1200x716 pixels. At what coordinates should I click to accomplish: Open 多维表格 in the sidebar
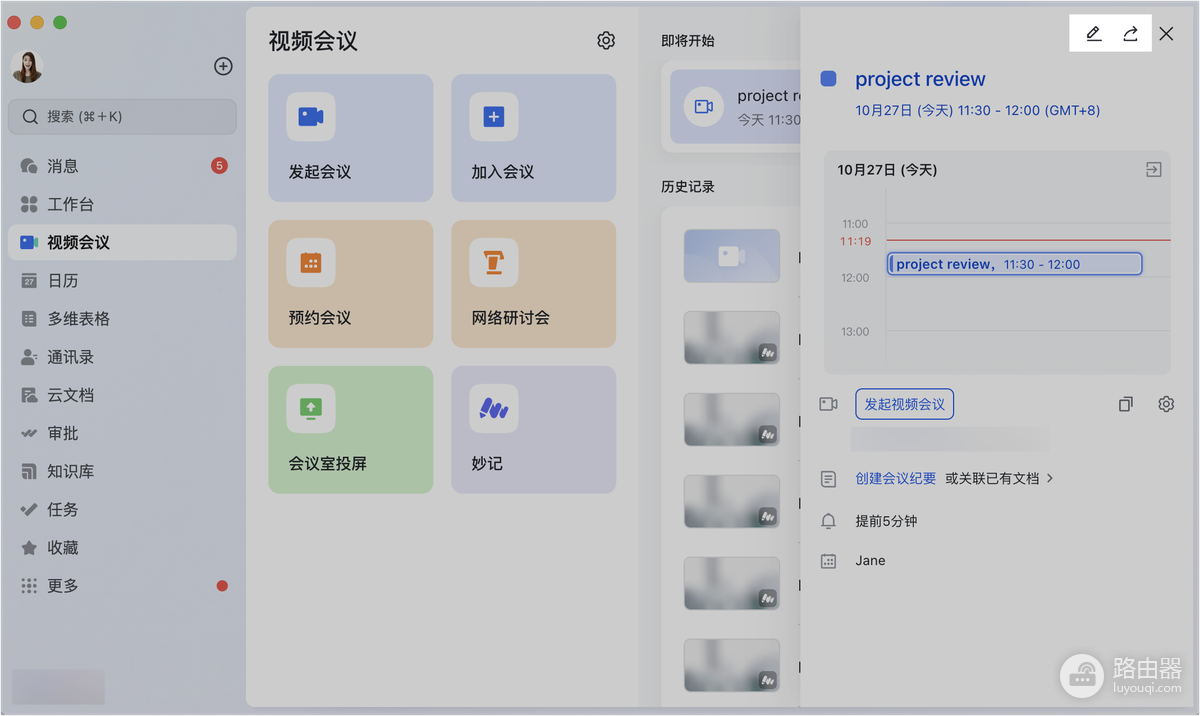pyautogui.click(x=122, y=319)
